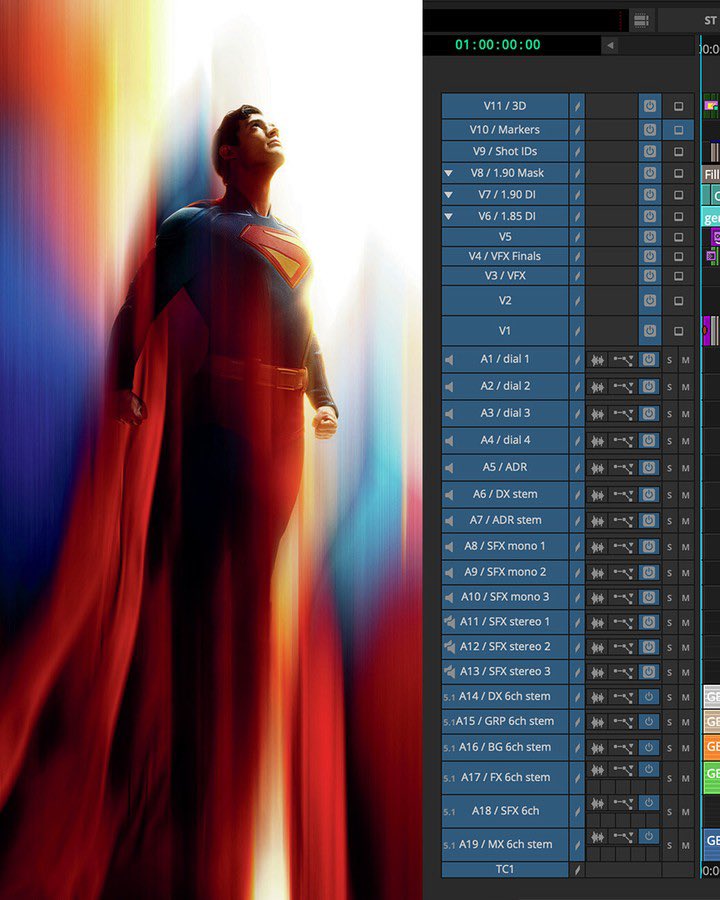Click the 5.1 icon on A18 / SFX 6ch

pos(449,812)
